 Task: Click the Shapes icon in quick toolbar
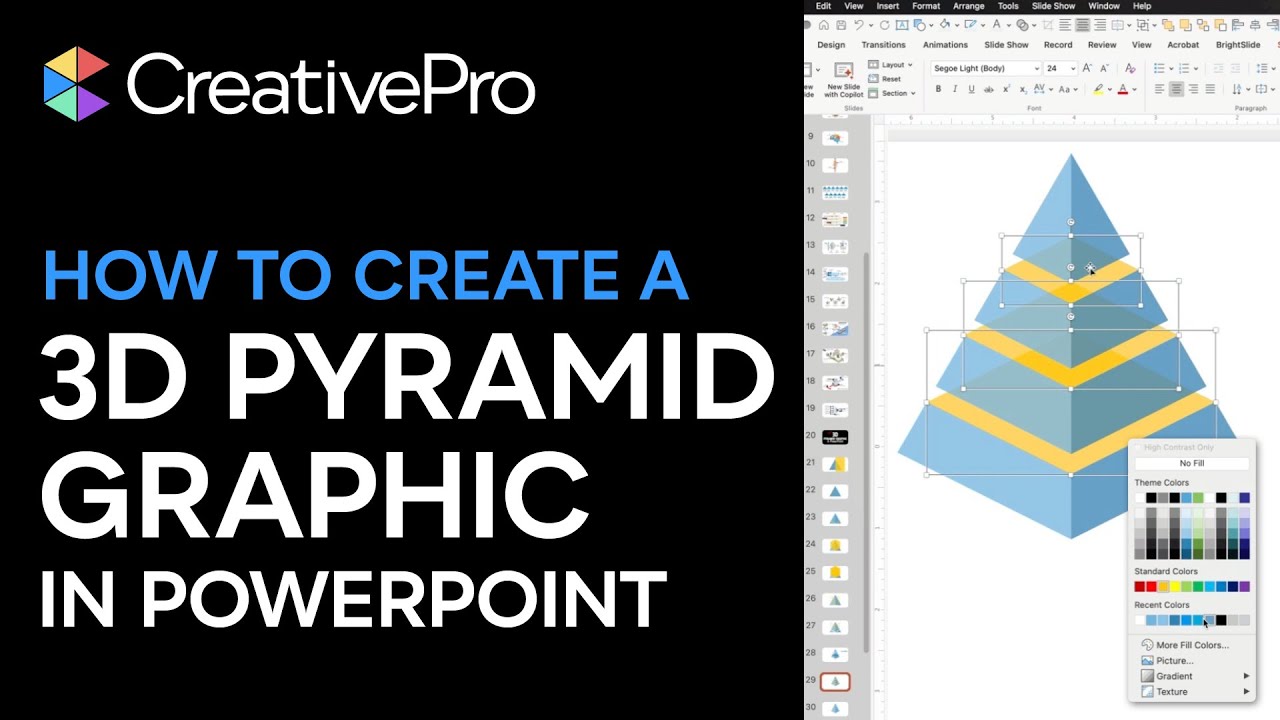(x=920, y=25)
